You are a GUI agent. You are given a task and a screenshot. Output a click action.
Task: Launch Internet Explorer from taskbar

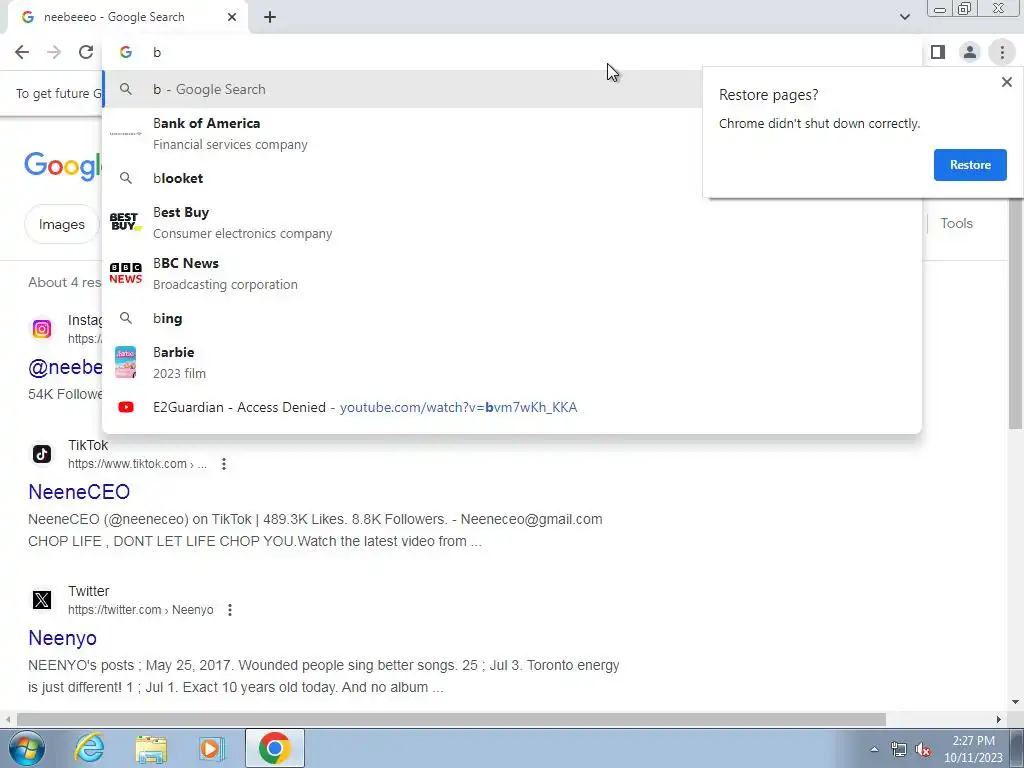click(x=89, y=748)
